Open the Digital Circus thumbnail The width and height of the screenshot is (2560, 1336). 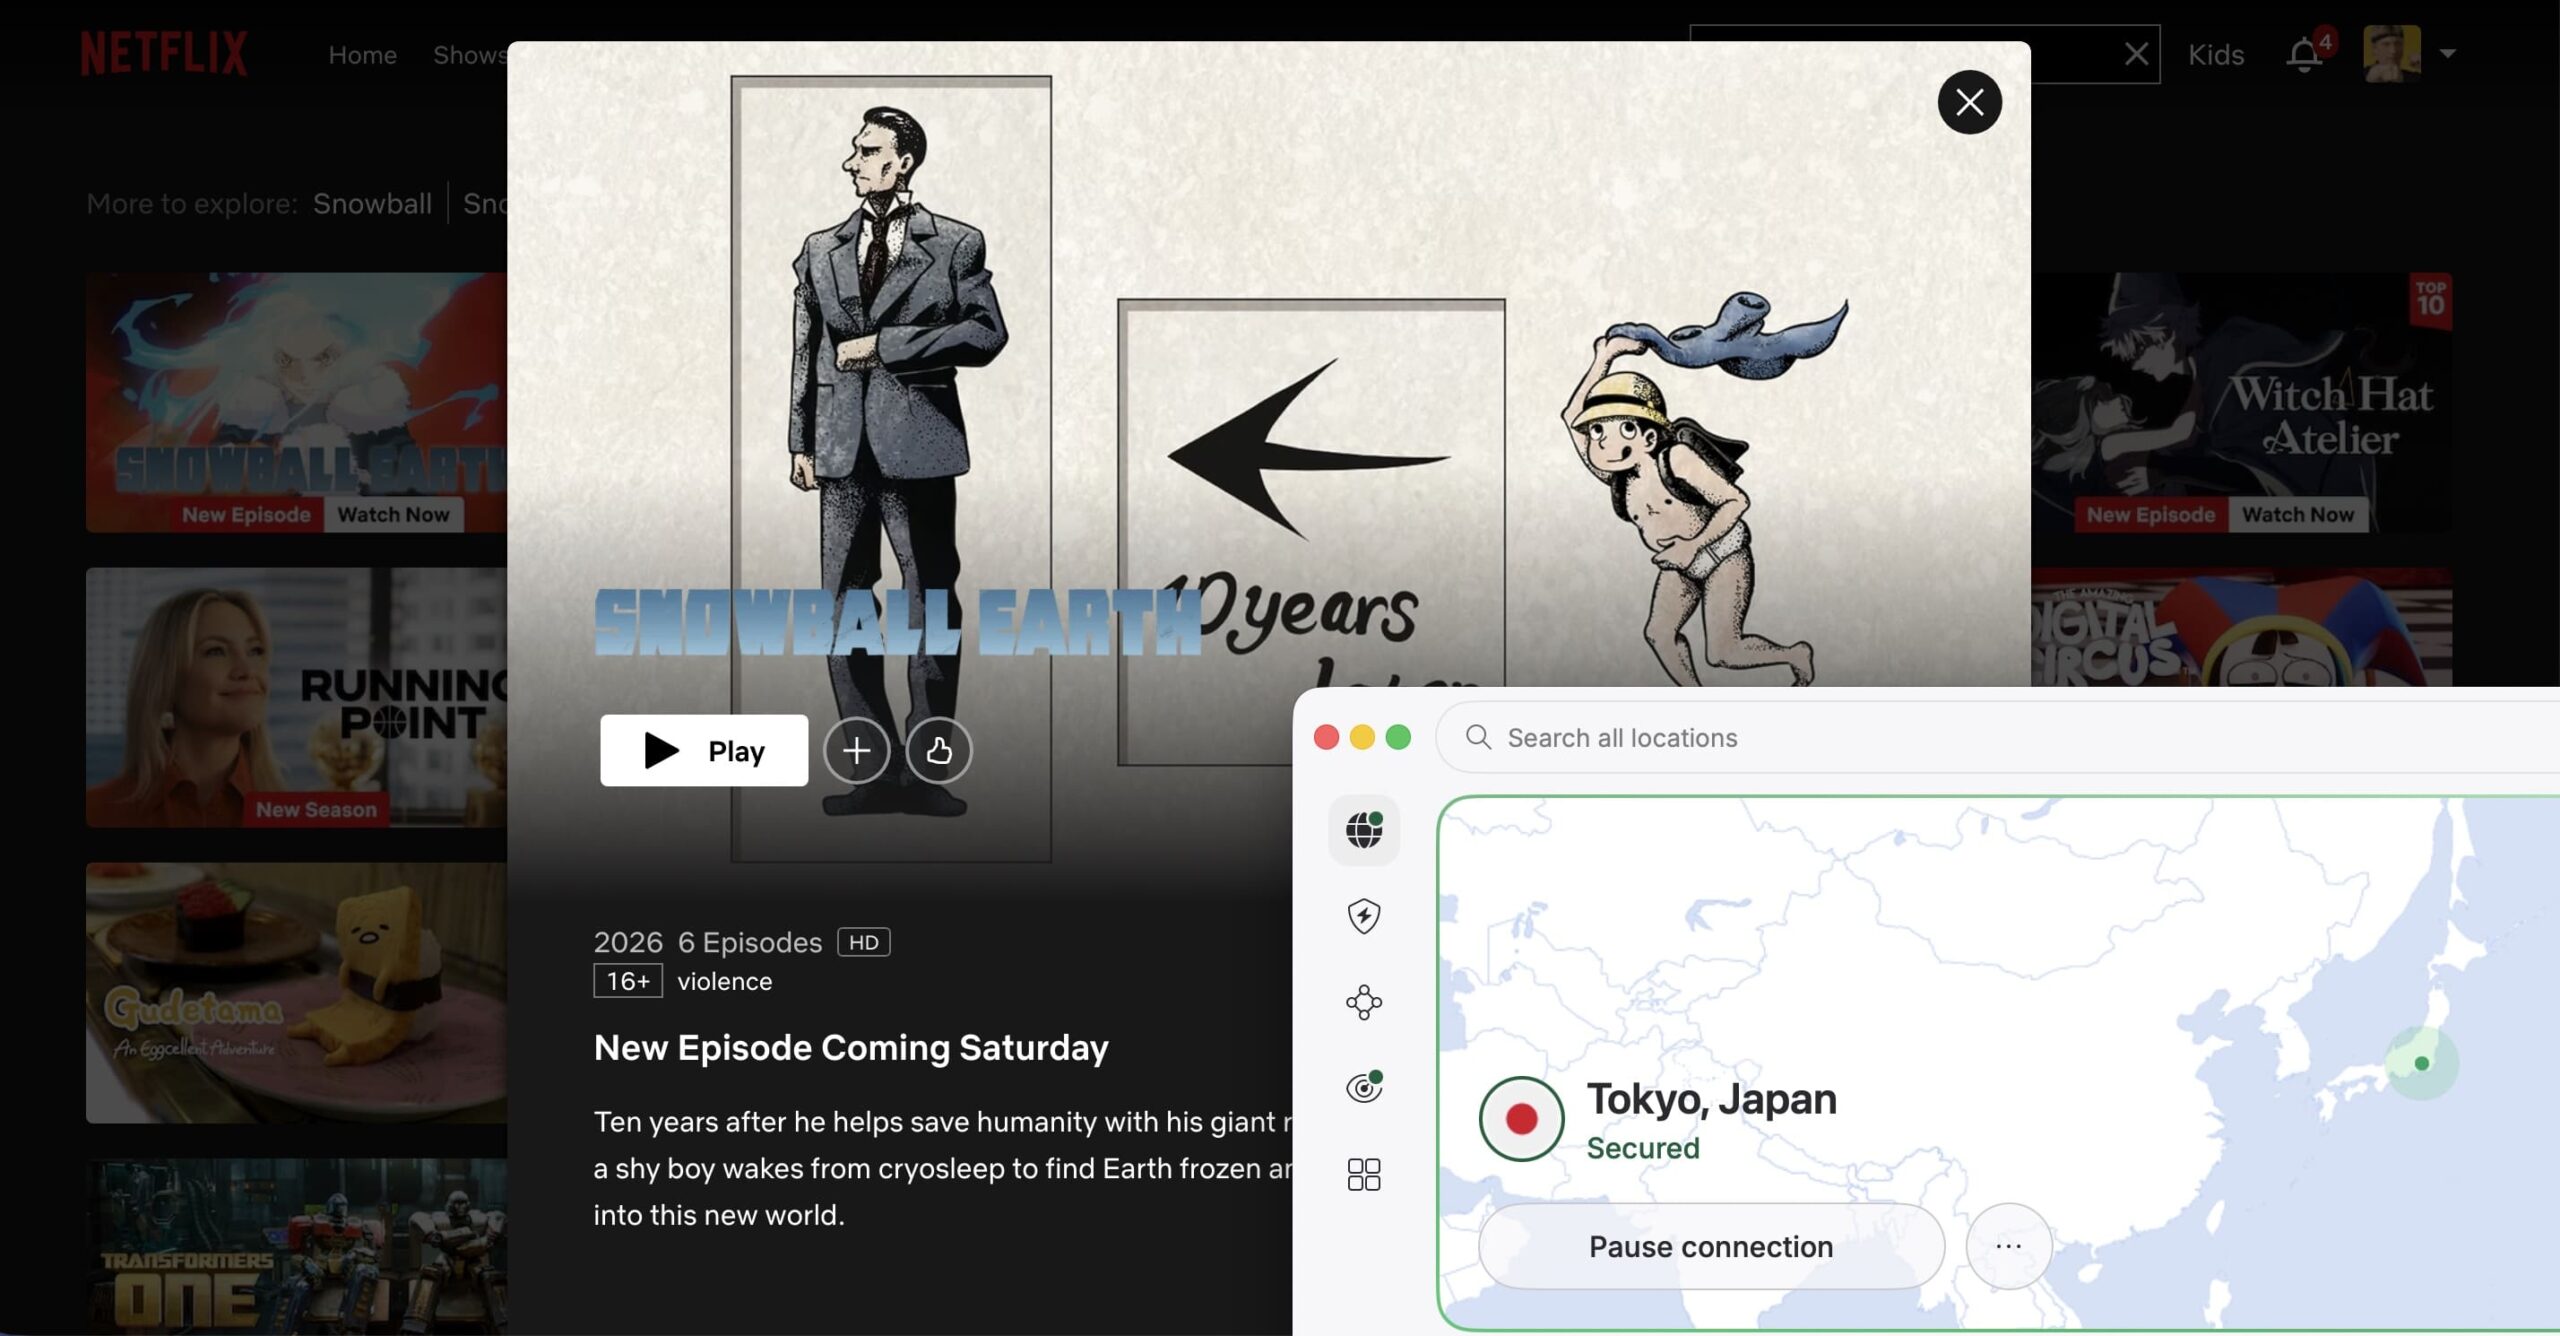(2241, 627)
